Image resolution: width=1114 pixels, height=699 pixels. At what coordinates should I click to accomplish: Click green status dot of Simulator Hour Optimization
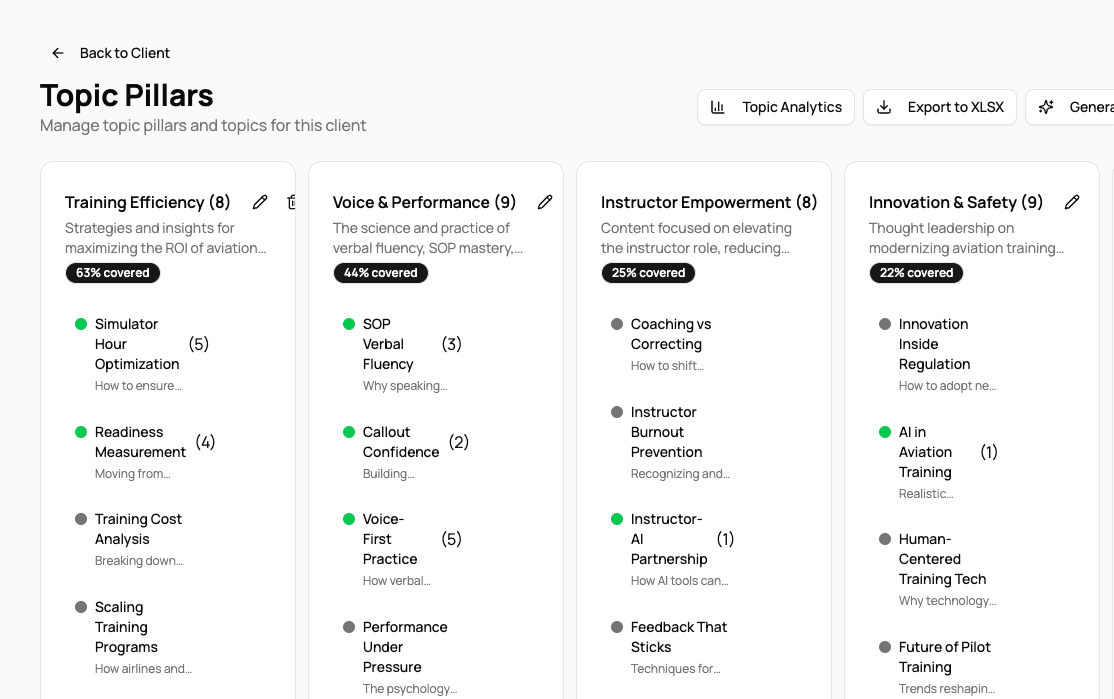(x=81, y=324)
